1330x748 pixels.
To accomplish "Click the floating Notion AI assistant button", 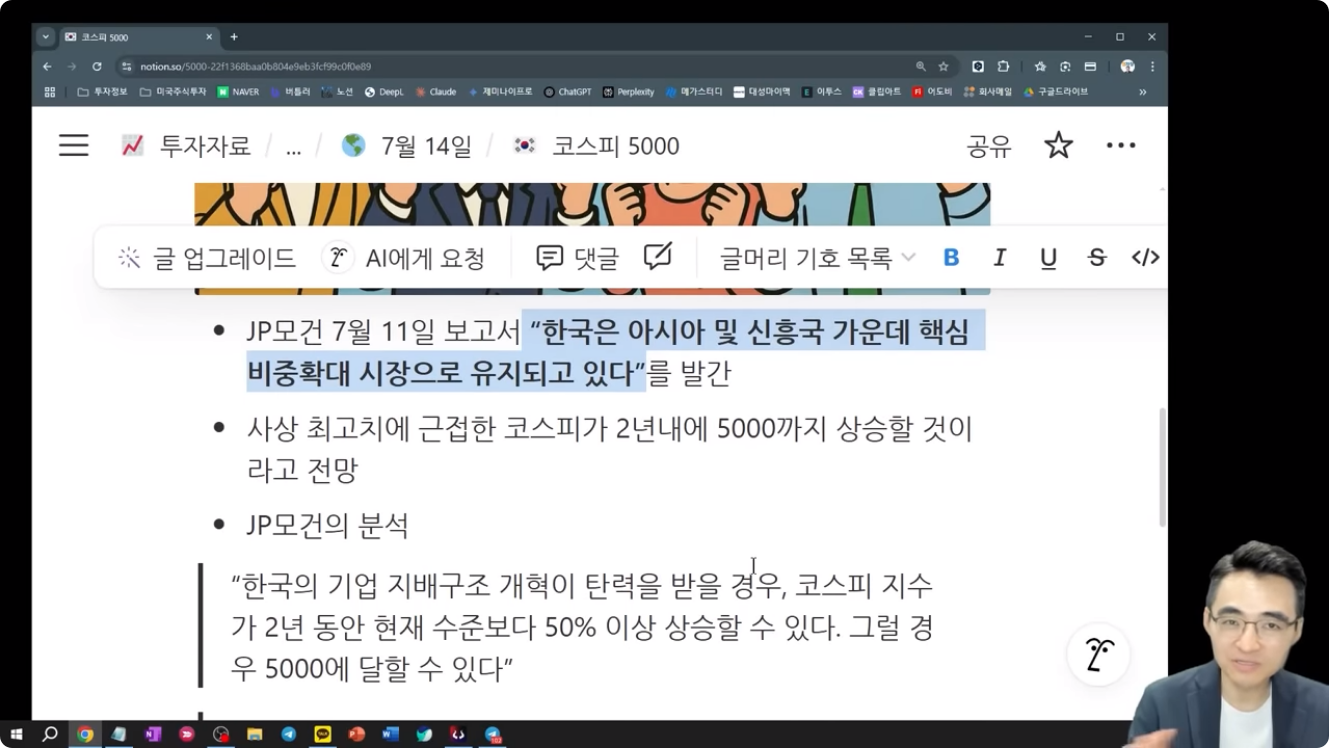I will coord(1099,655).
